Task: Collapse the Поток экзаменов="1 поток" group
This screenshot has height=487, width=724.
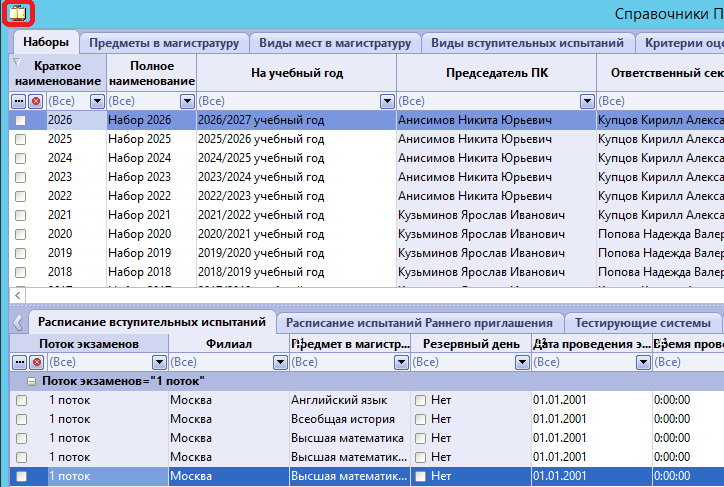Action: coord(31,382)
